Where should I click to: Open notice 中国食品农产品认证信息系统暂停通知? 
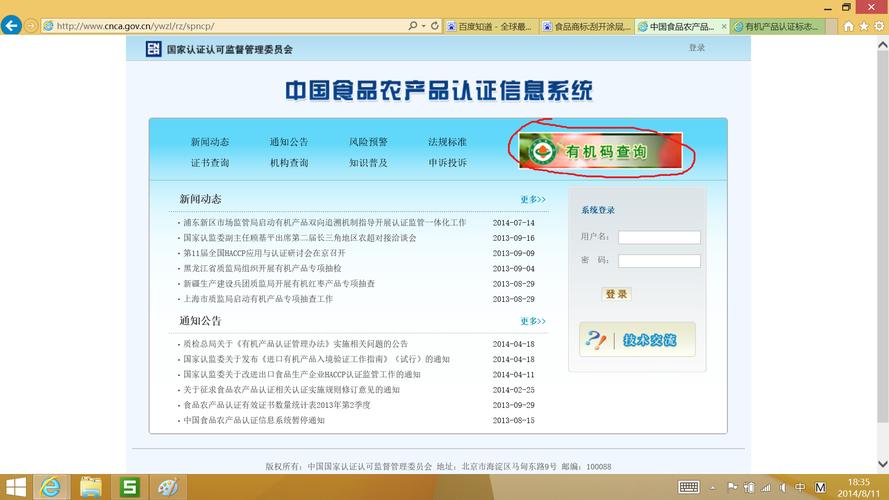254,421
